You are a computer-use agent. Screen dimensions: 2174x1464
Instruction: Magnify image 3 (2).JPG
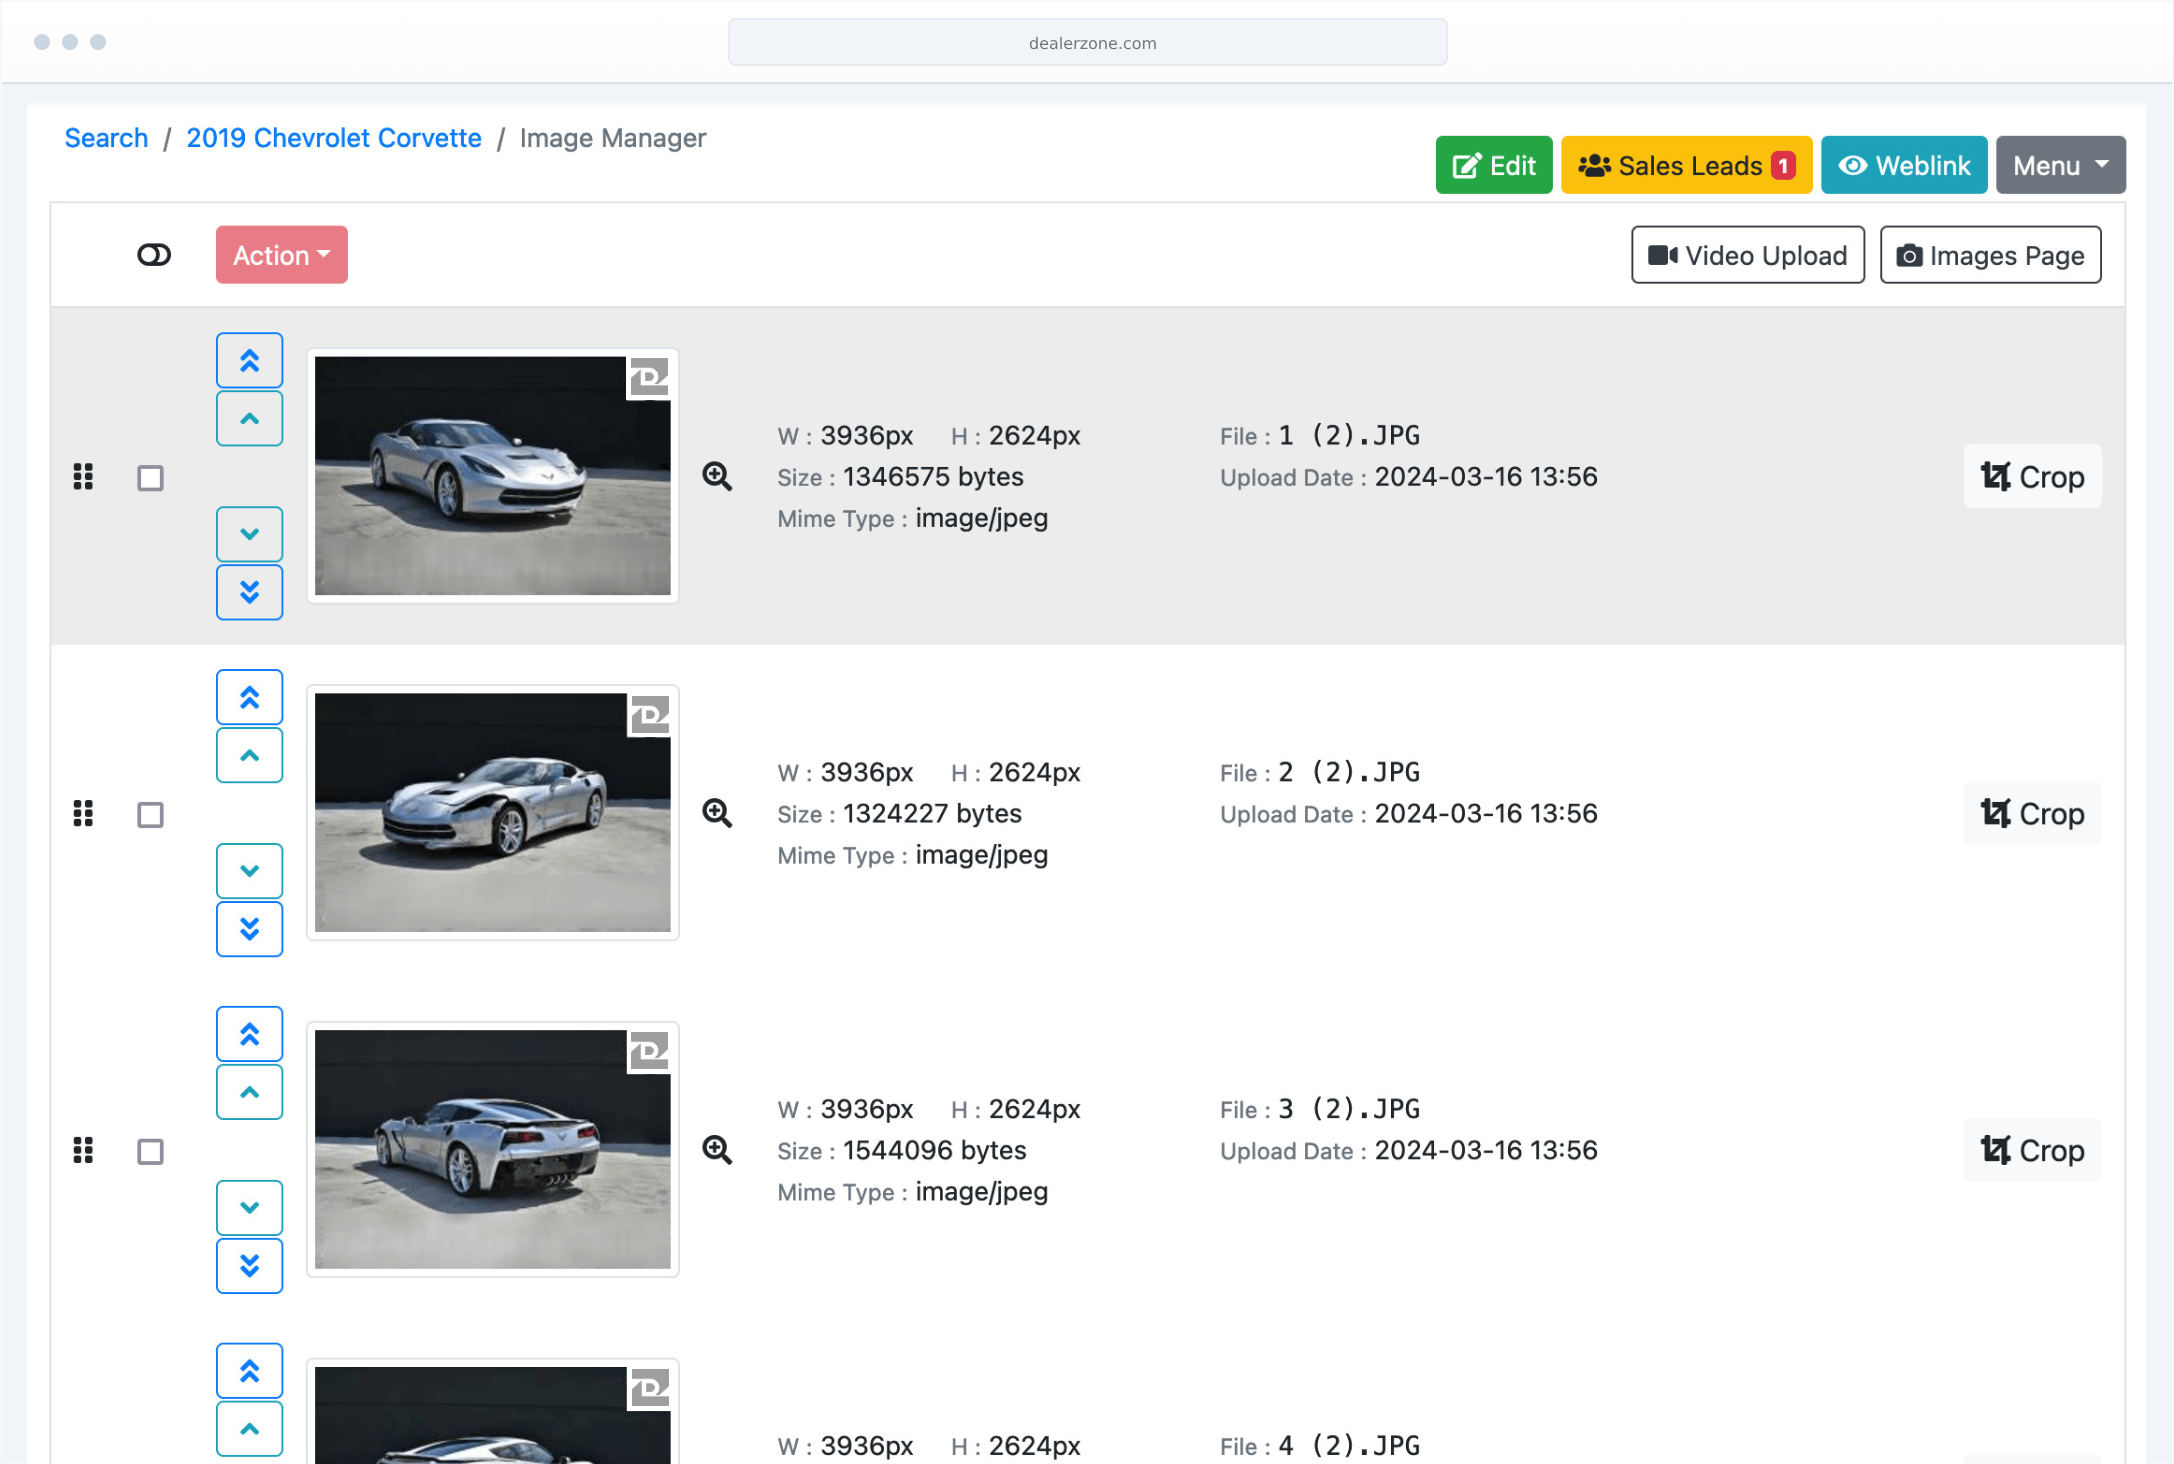(x=718, y=1150)
